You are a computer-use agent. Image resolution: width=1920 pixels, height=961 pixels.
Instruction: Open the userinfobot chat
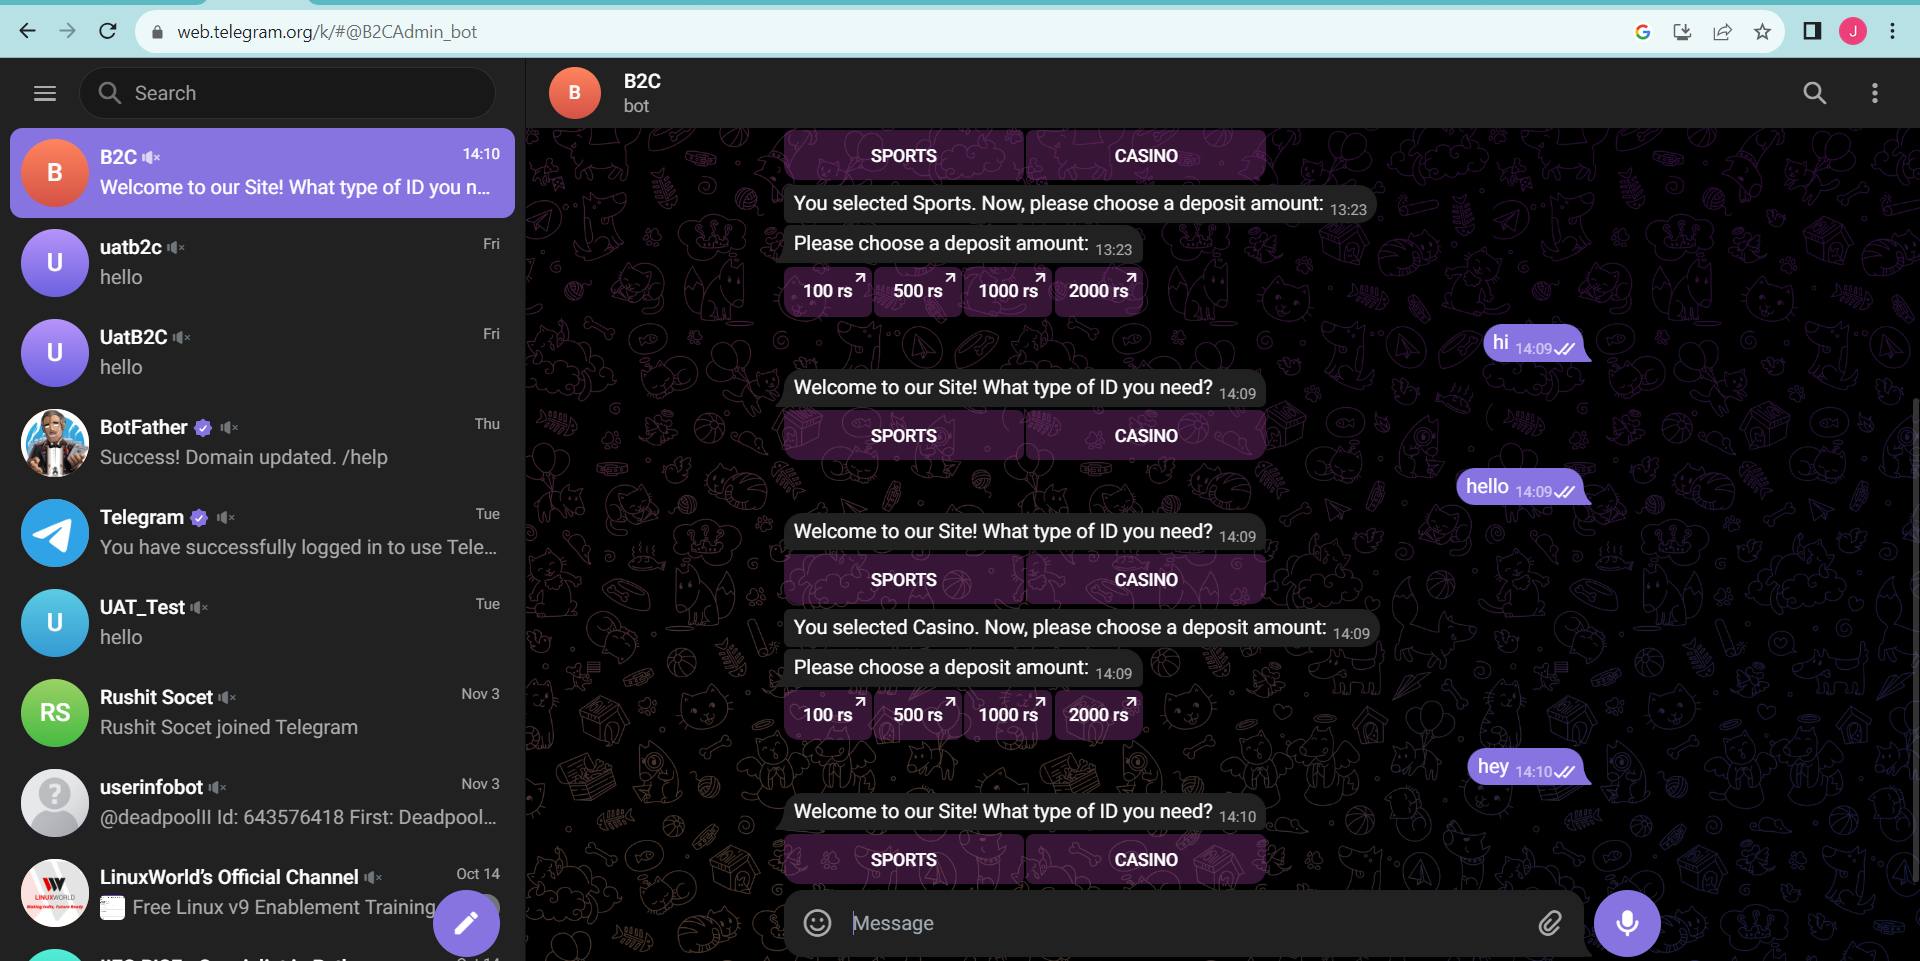(x=262, y=803)
